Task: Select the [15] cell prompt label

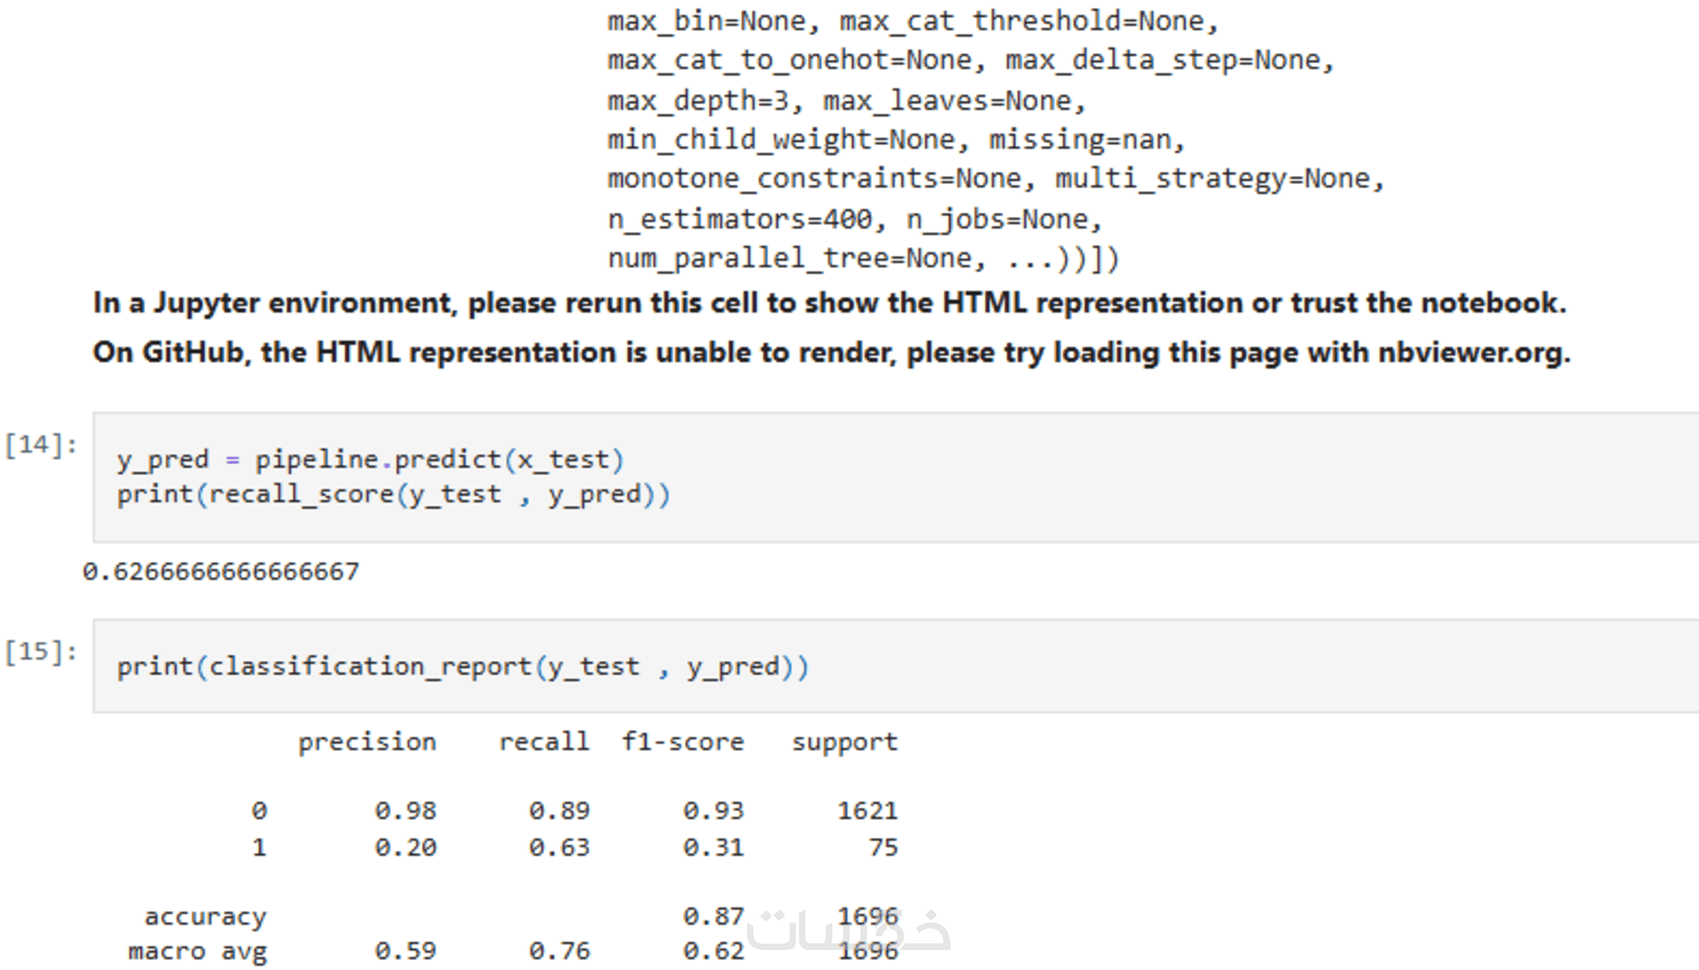Action: tap(40, 652)
